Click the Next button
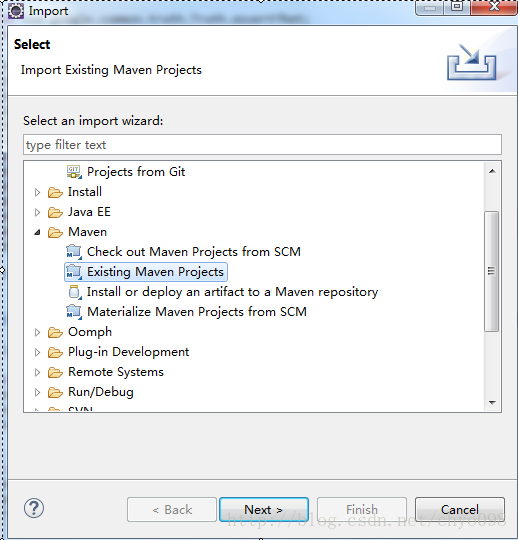This screenshot has height=540, width=518. [x=264, y=509]
